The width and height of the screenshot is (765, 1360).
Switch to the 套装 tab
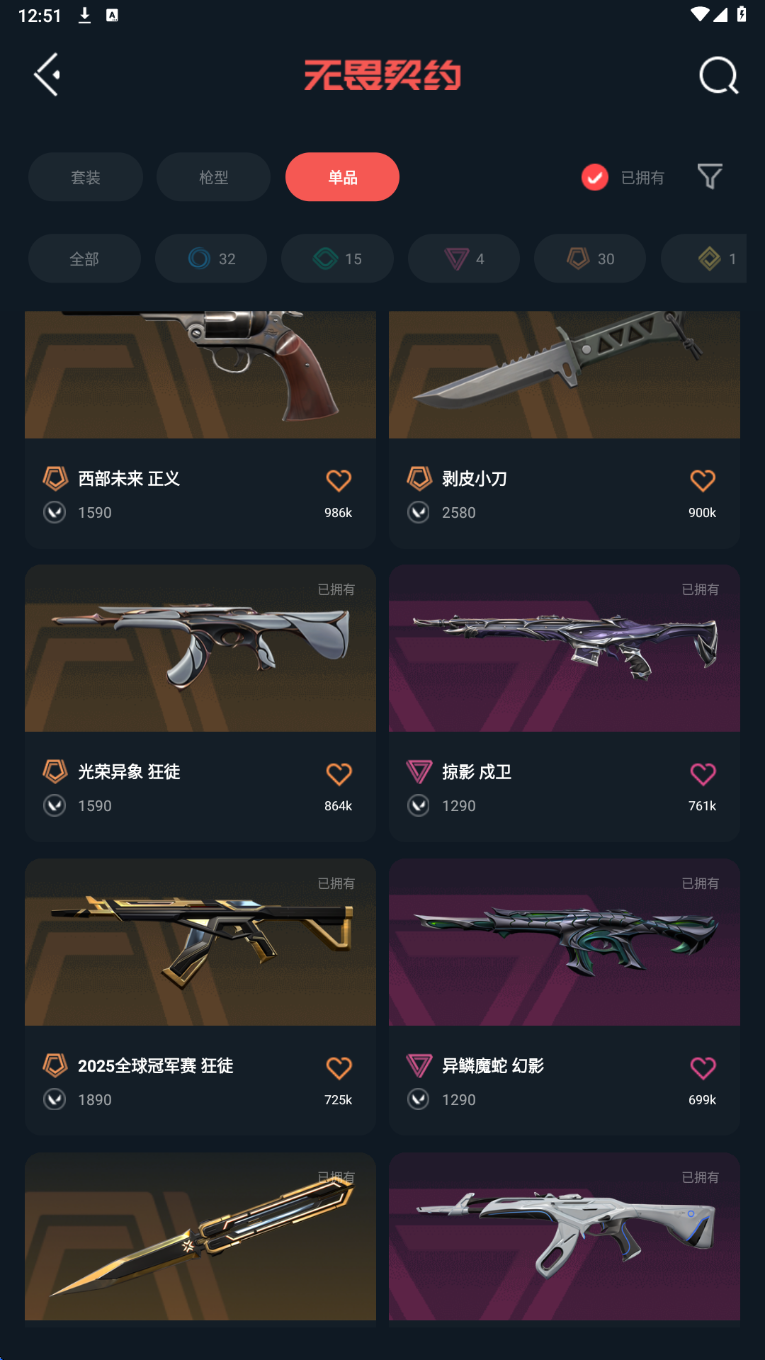[x=85, y=177]
